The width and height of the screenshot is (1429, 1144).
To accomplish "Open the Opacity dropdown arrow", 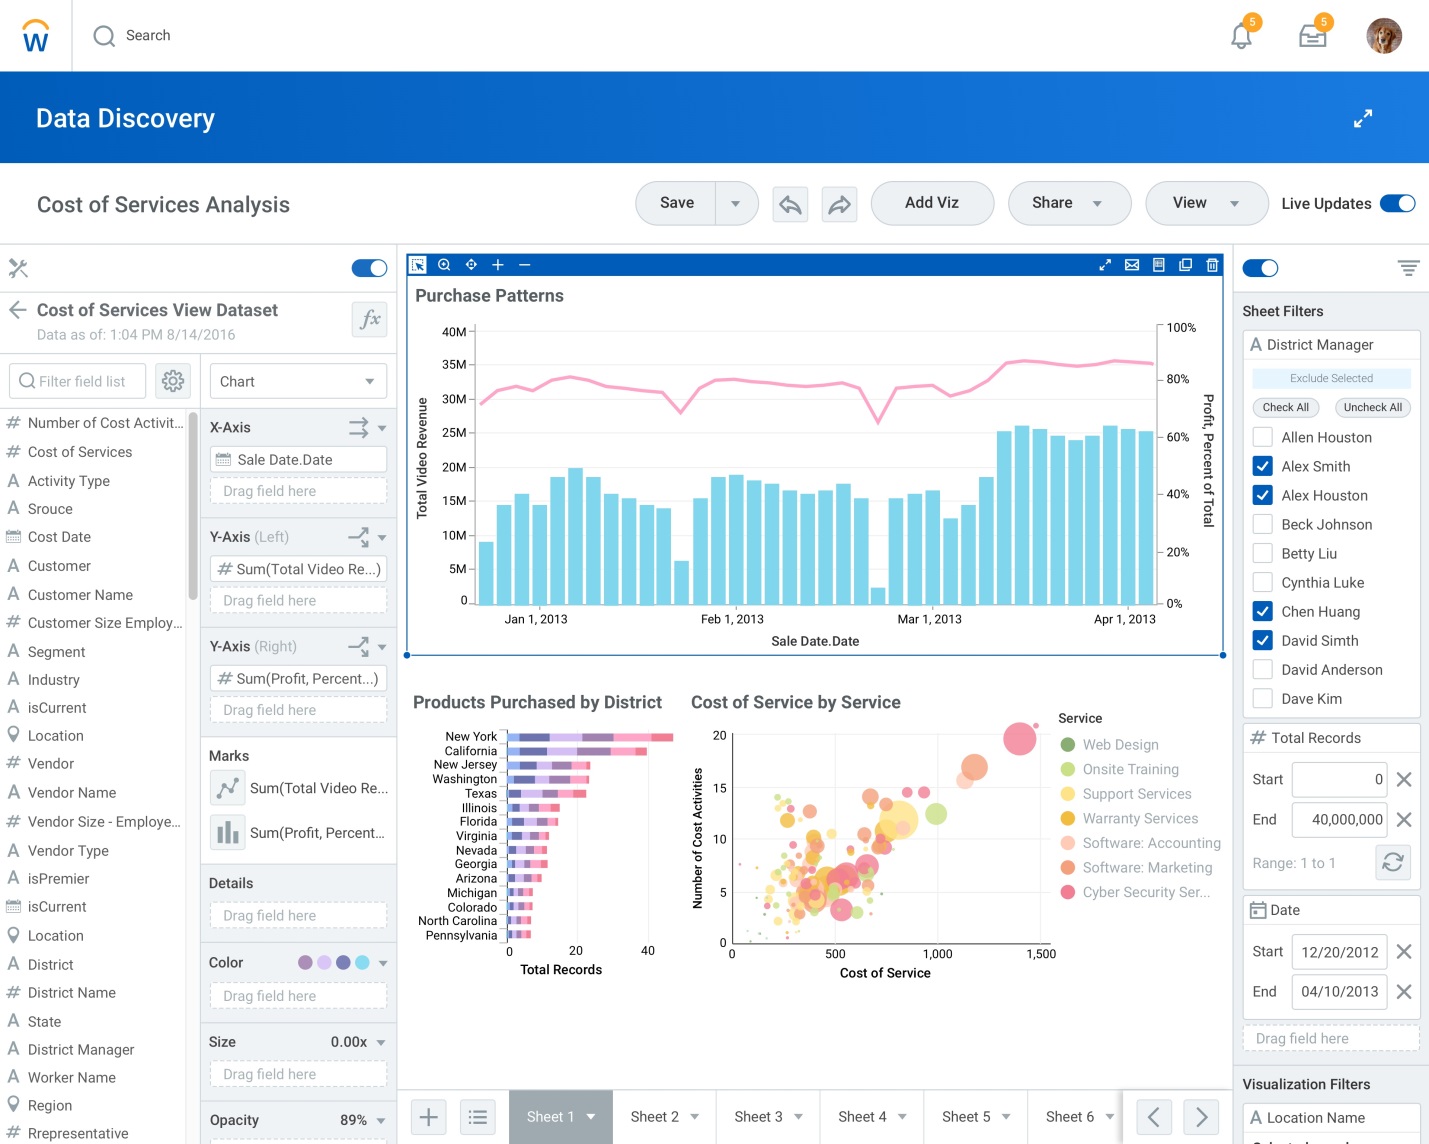I will coord(381,1121).
